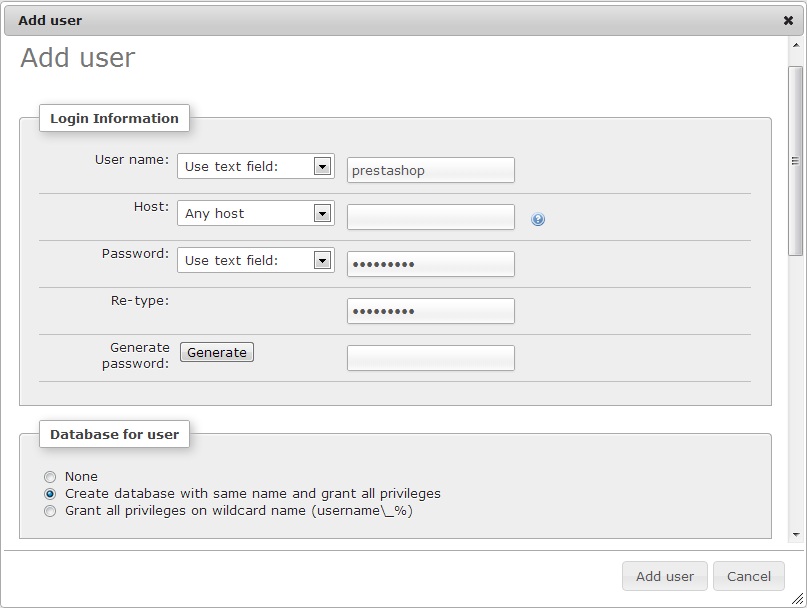Click the vertical scrollbar thumb
The height and width of the screenshot is (608, 807).
coord(796,161)
